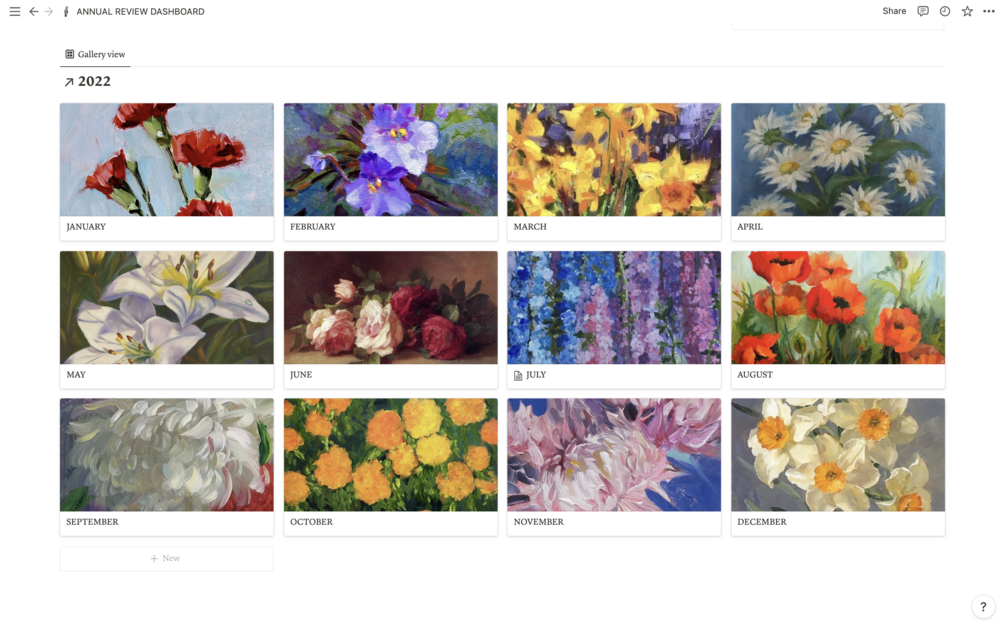Open the AUGUST poppies thumbnail

point(838,308)
